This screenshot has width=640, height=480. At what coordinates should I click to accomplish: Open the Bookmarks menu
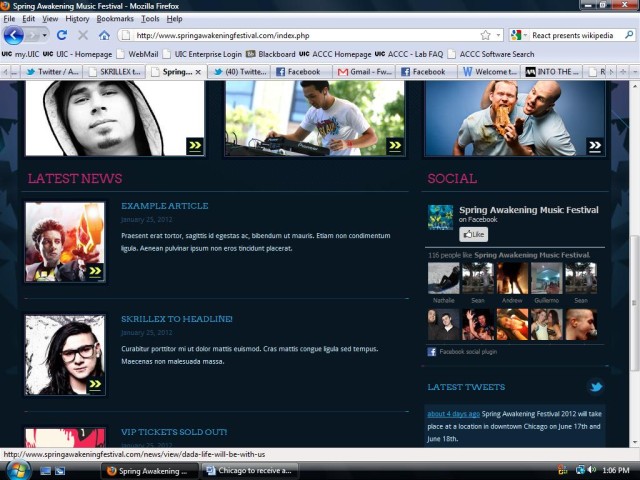(114, 19)
